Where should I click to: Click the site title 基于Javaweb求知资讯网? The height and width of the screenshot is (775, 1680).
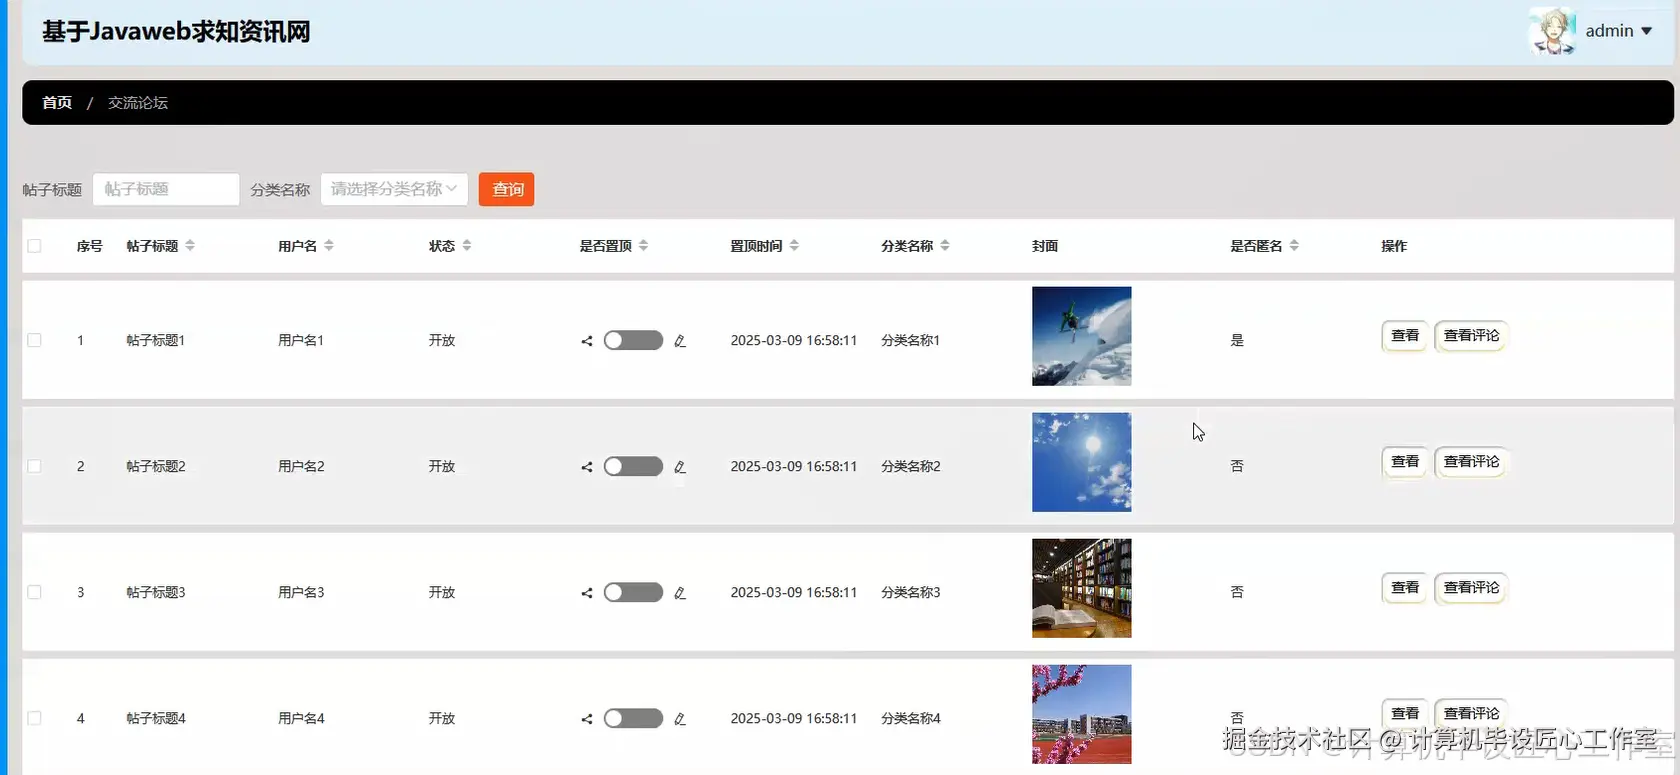click(x=176, y=32)
